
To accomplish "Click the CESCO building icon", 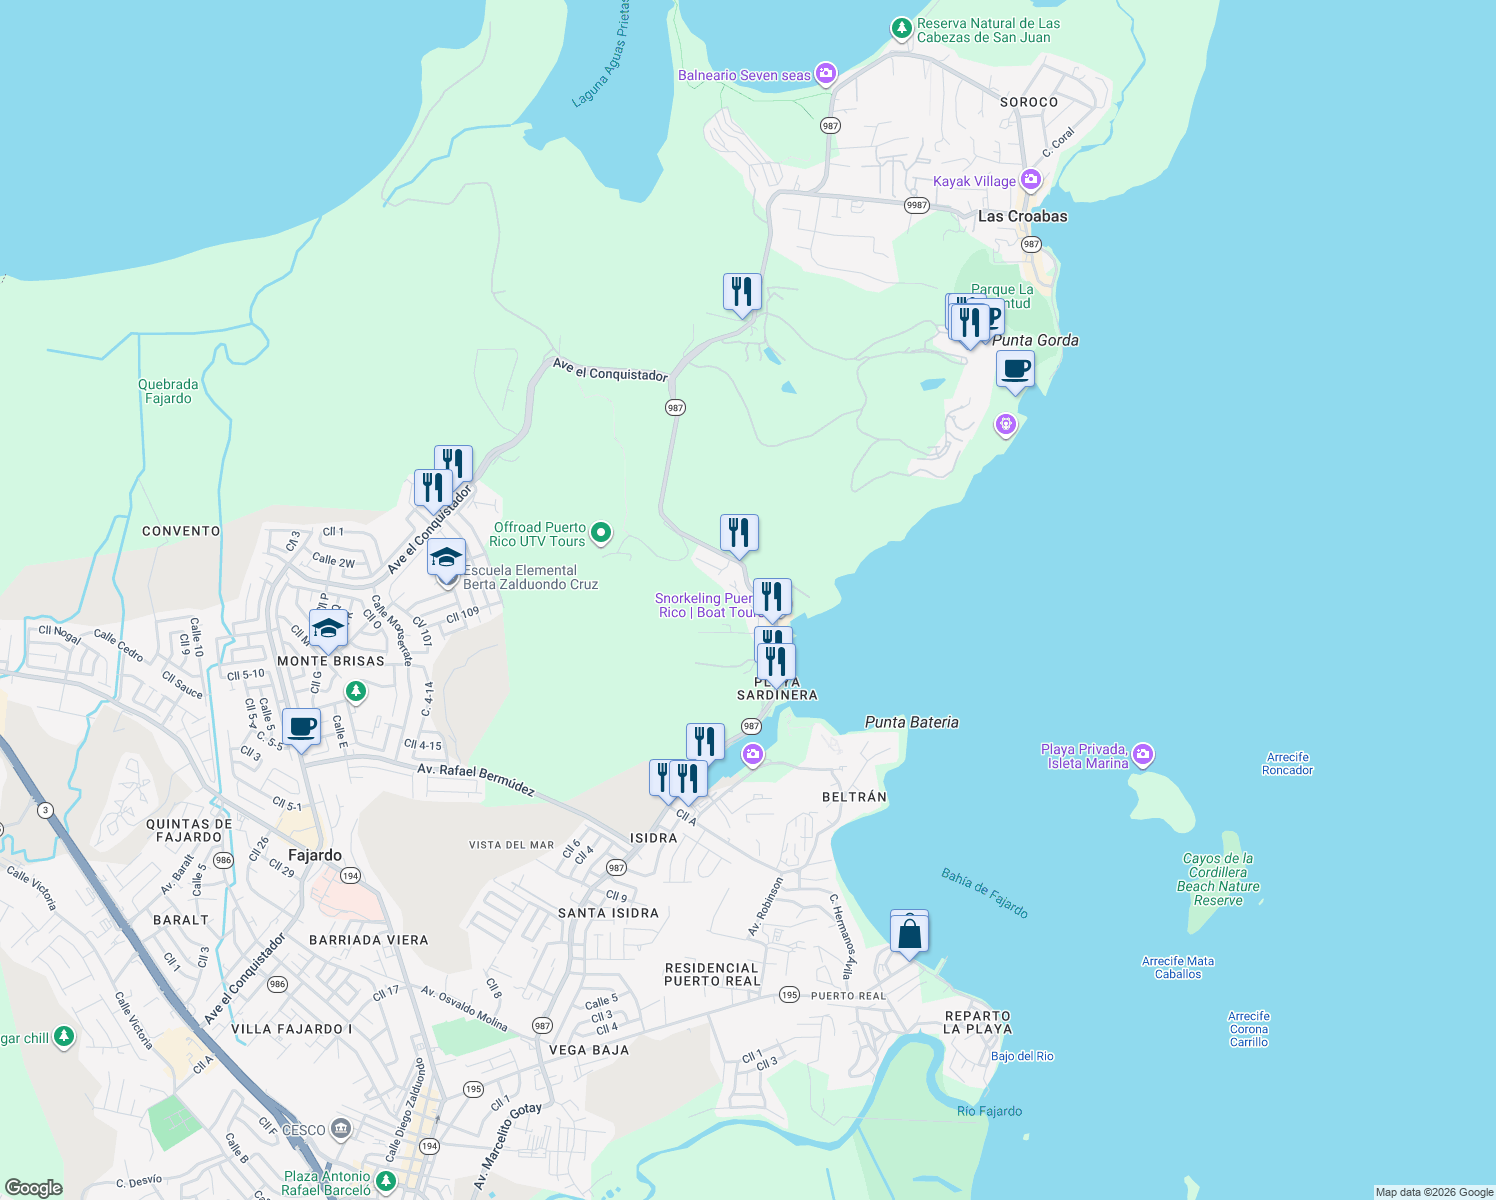I will point(340,1127).
